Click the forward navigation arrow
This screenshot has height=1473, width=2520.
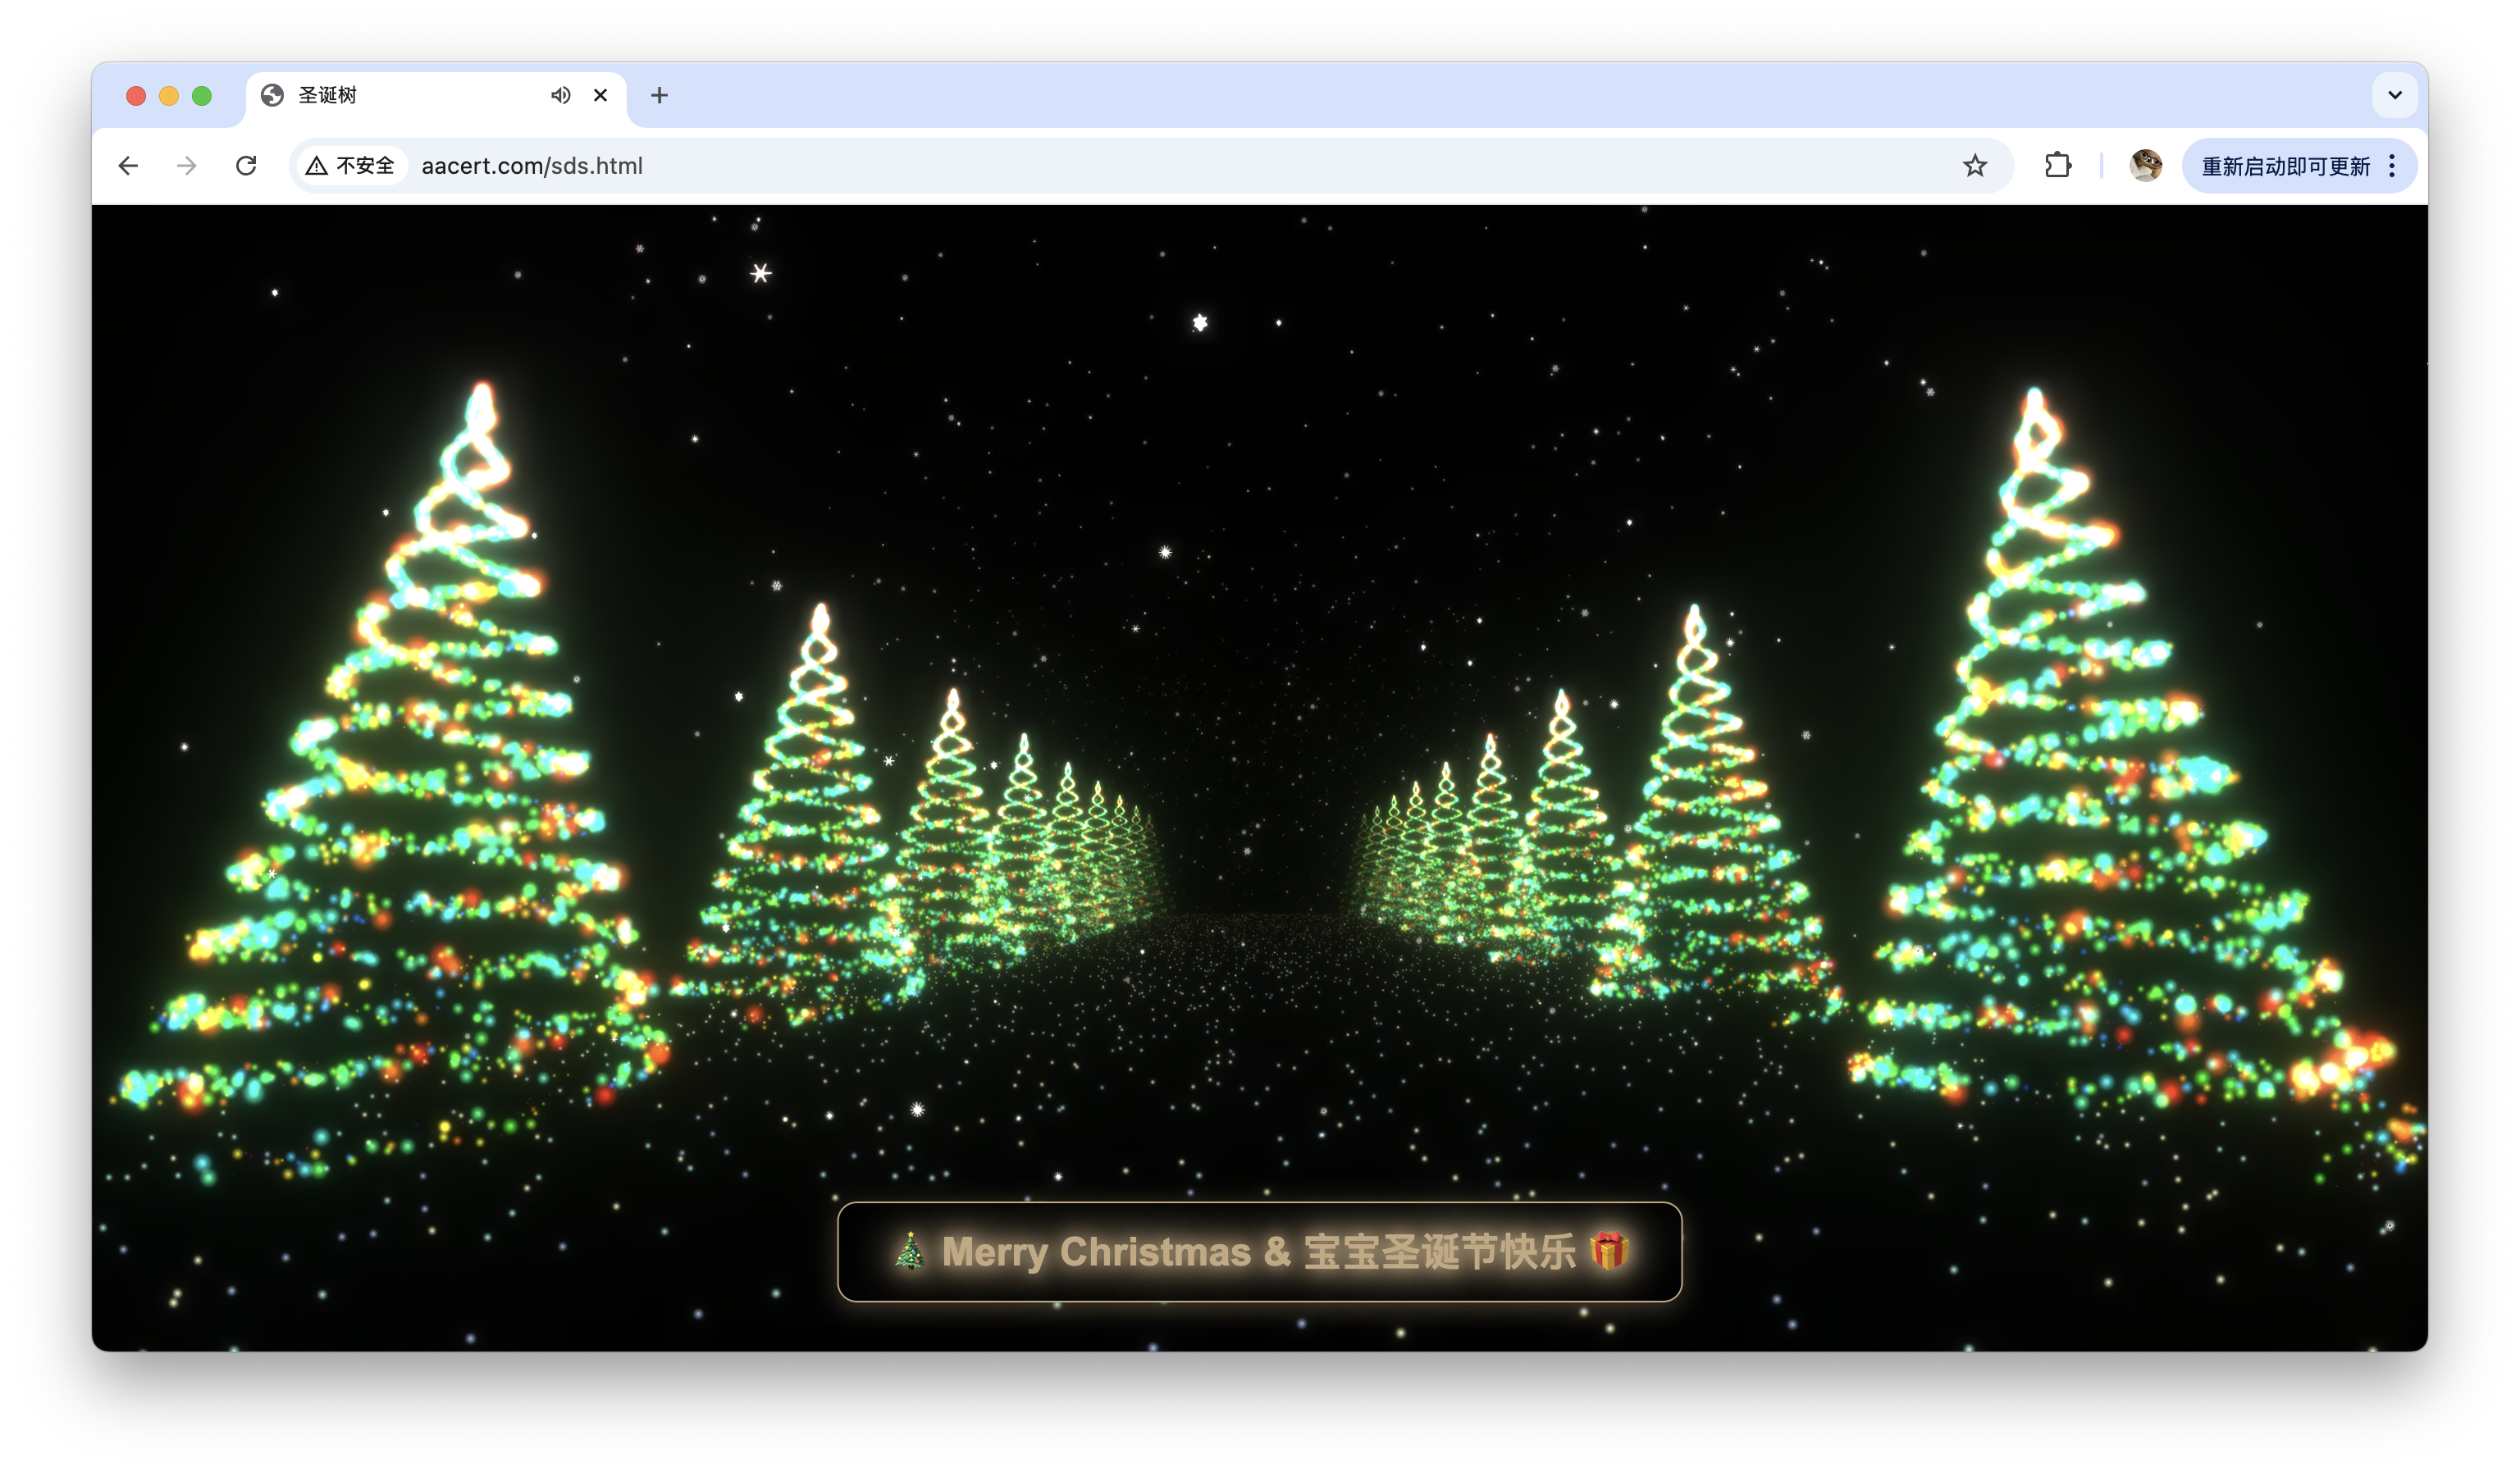coord(187,165)
